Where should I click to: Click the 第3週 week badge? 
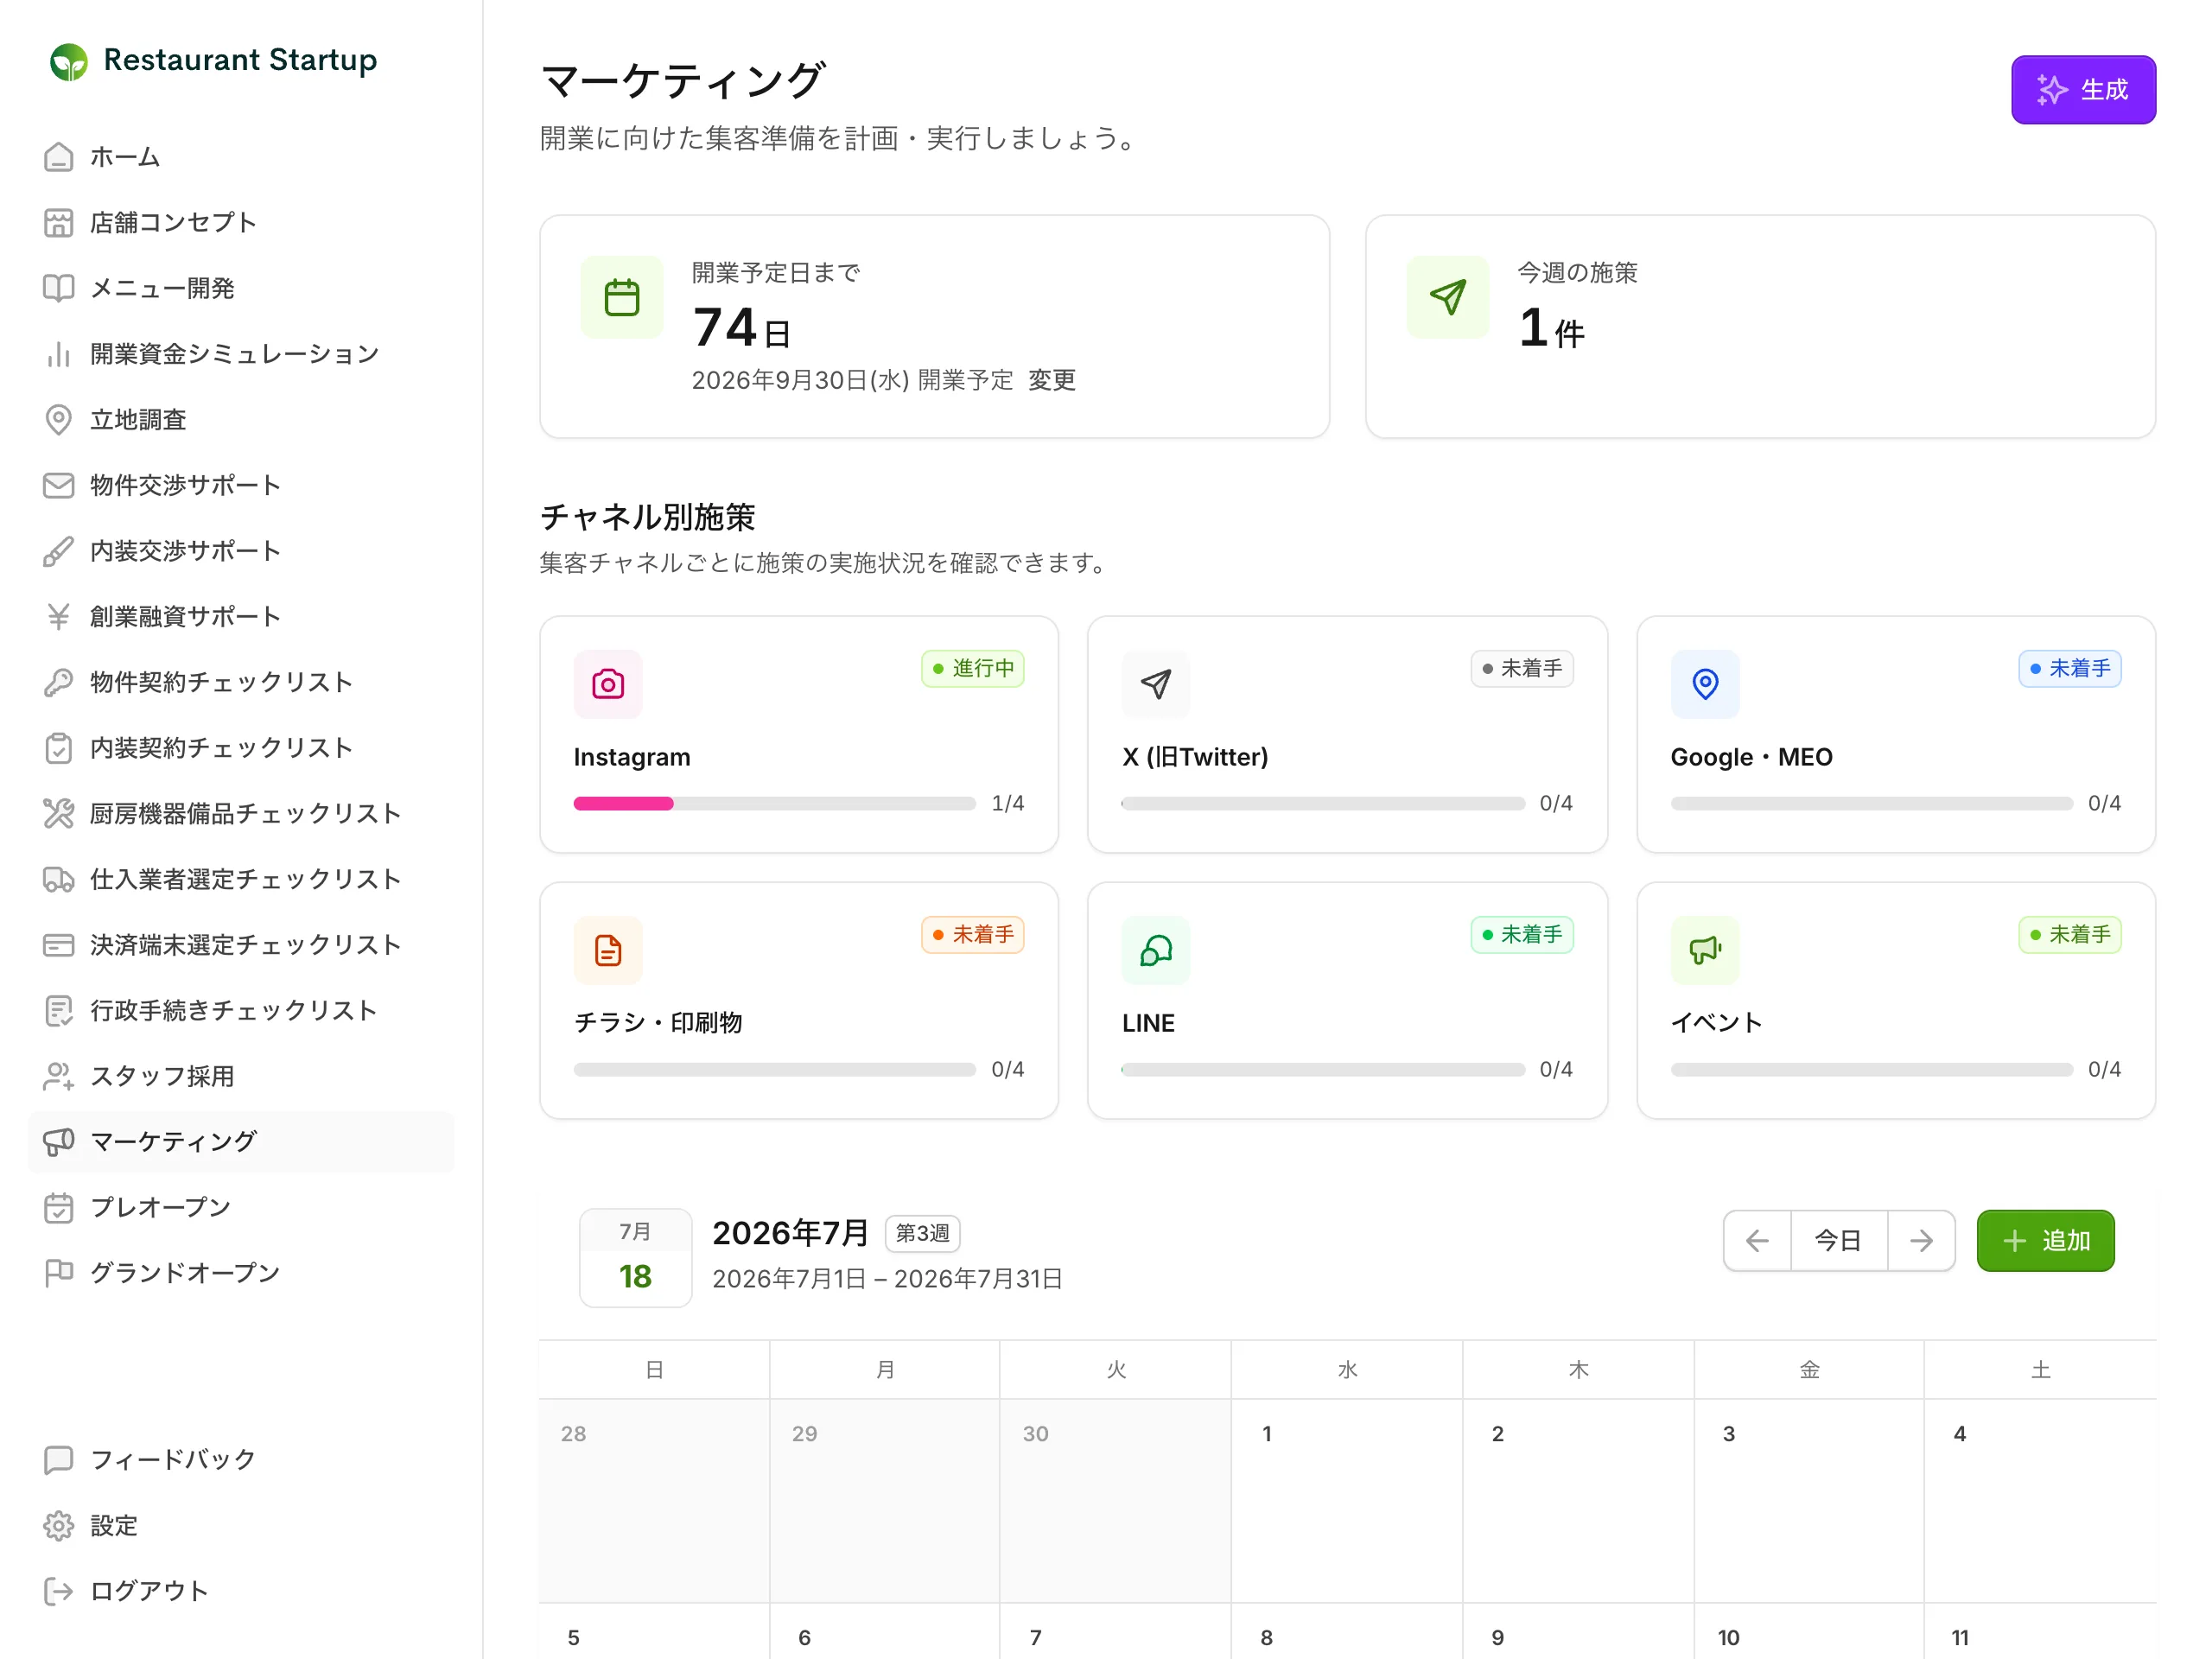pos(922,1233)
